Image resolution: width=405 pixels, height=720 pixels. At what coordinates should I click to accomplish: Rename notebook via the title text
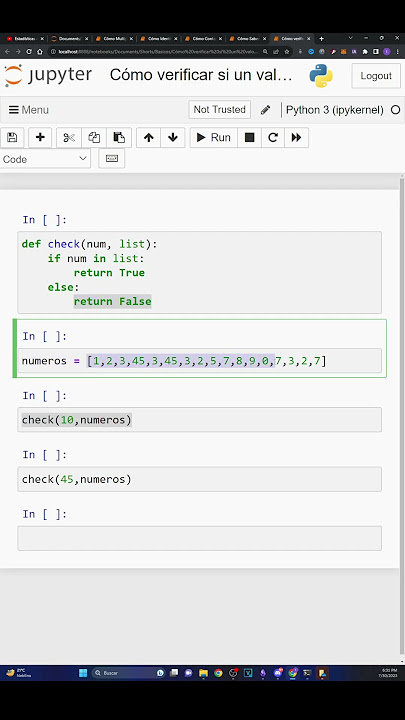pos(201,74)
